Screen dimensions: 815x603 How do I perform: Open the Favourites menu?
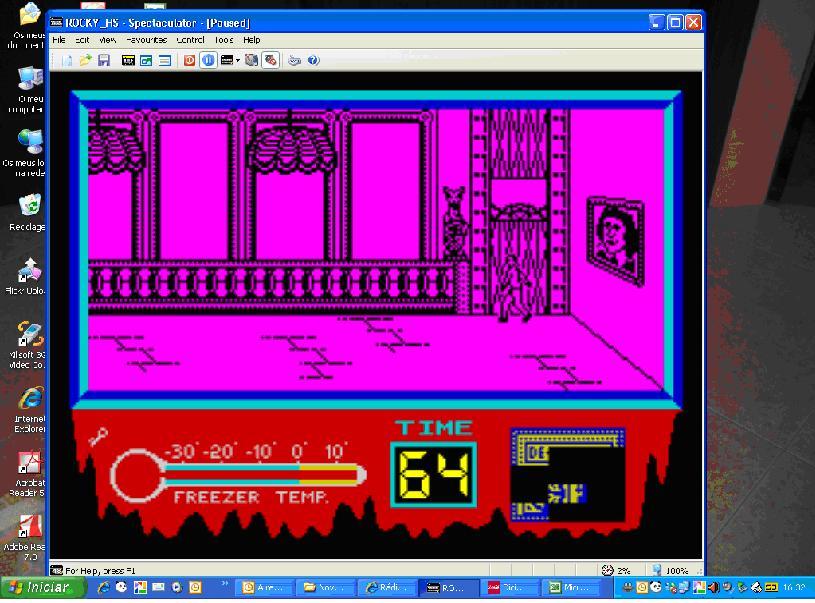146,40
